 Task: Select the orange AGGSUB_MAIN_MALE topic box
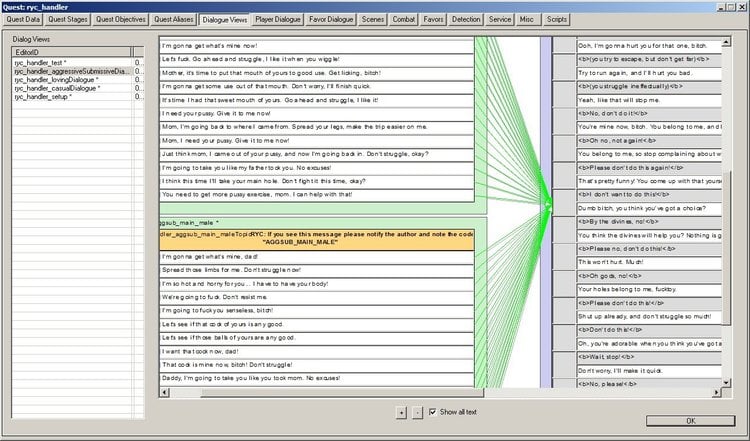click(317, 239)
